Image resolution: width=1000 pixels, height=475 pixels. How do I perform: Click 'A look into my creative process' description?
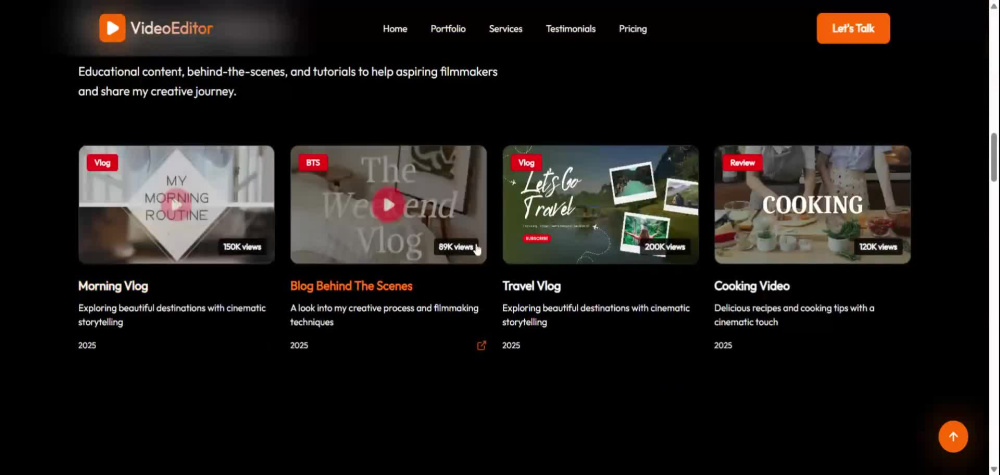384,315
